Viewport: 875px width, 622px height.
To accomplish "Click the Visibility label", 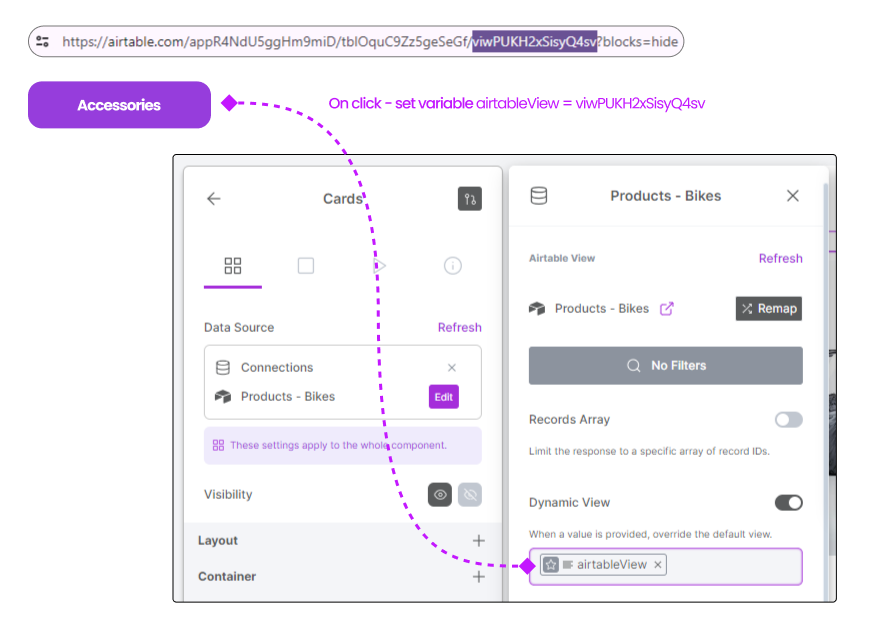I will (x=228, y=495).
